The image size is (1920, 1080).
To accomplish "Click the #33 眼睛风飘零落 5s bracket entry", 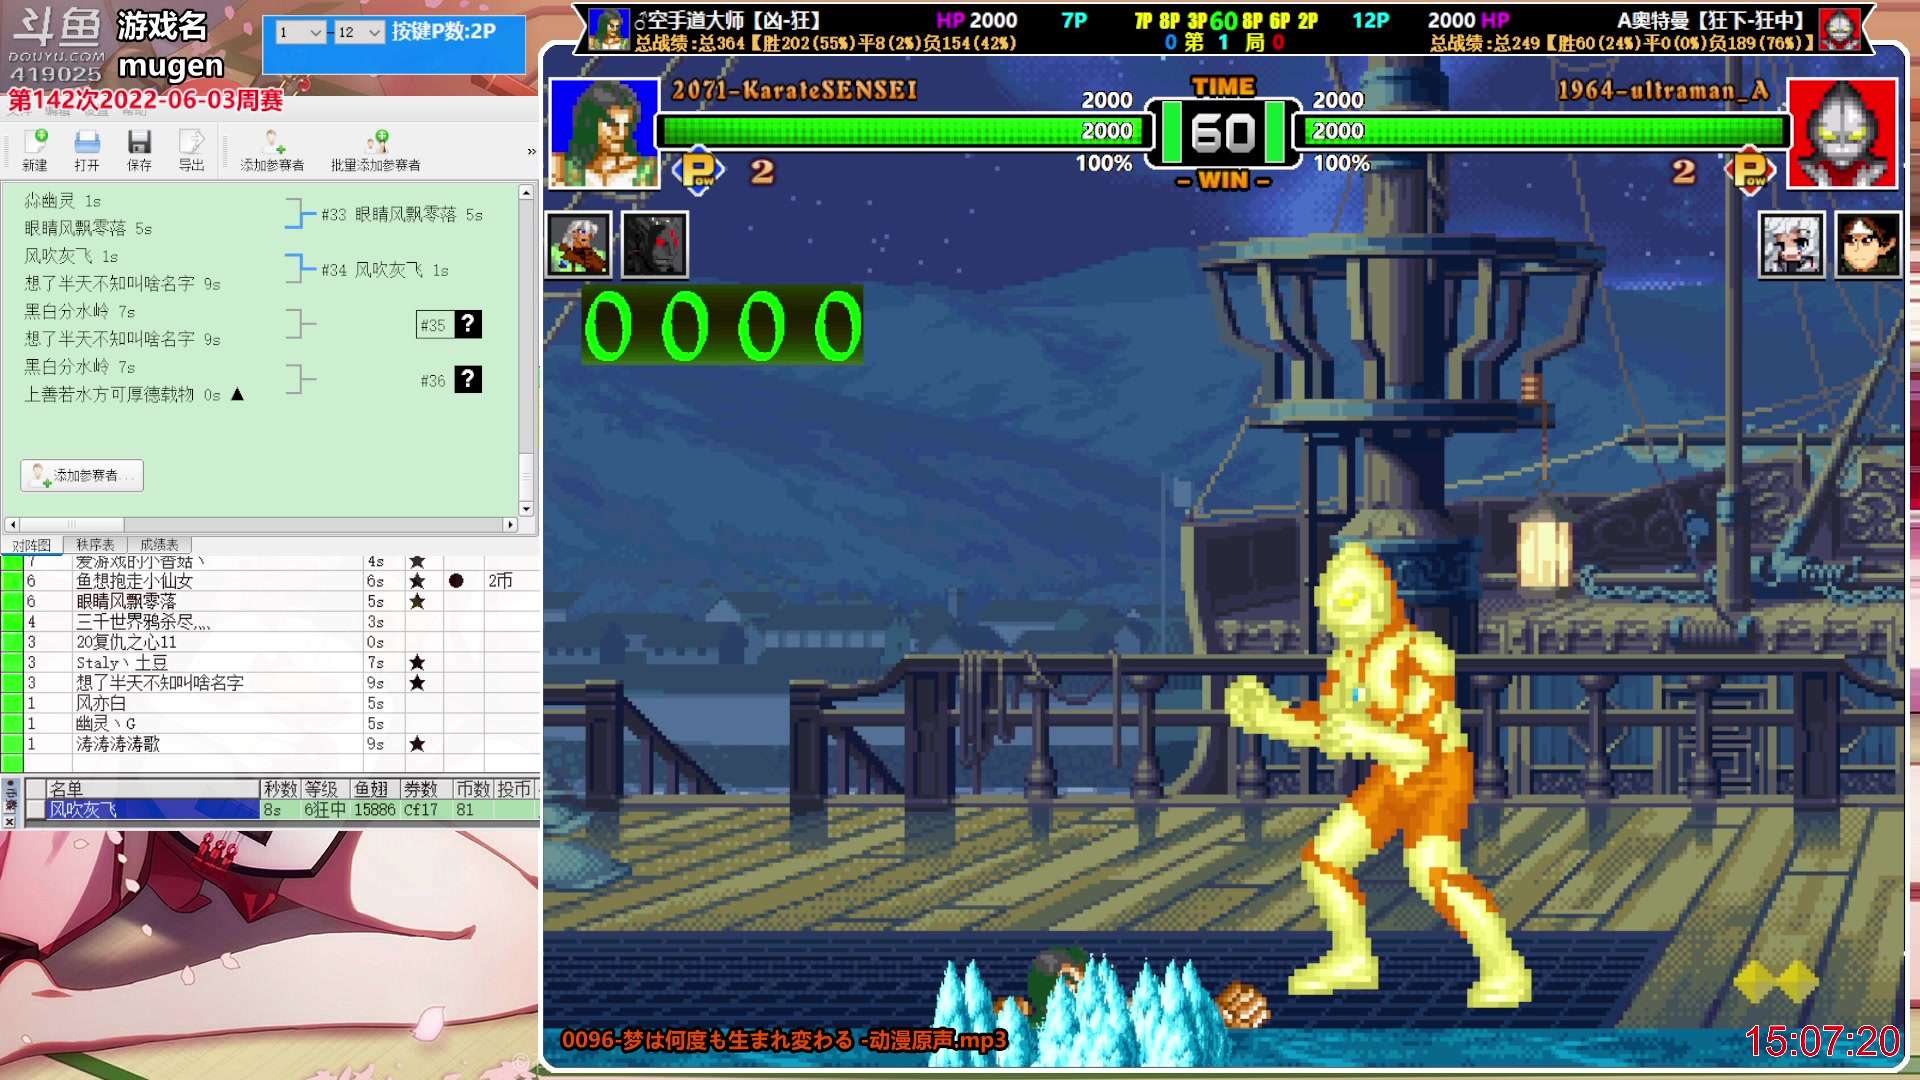I will [x=402, y=215].
